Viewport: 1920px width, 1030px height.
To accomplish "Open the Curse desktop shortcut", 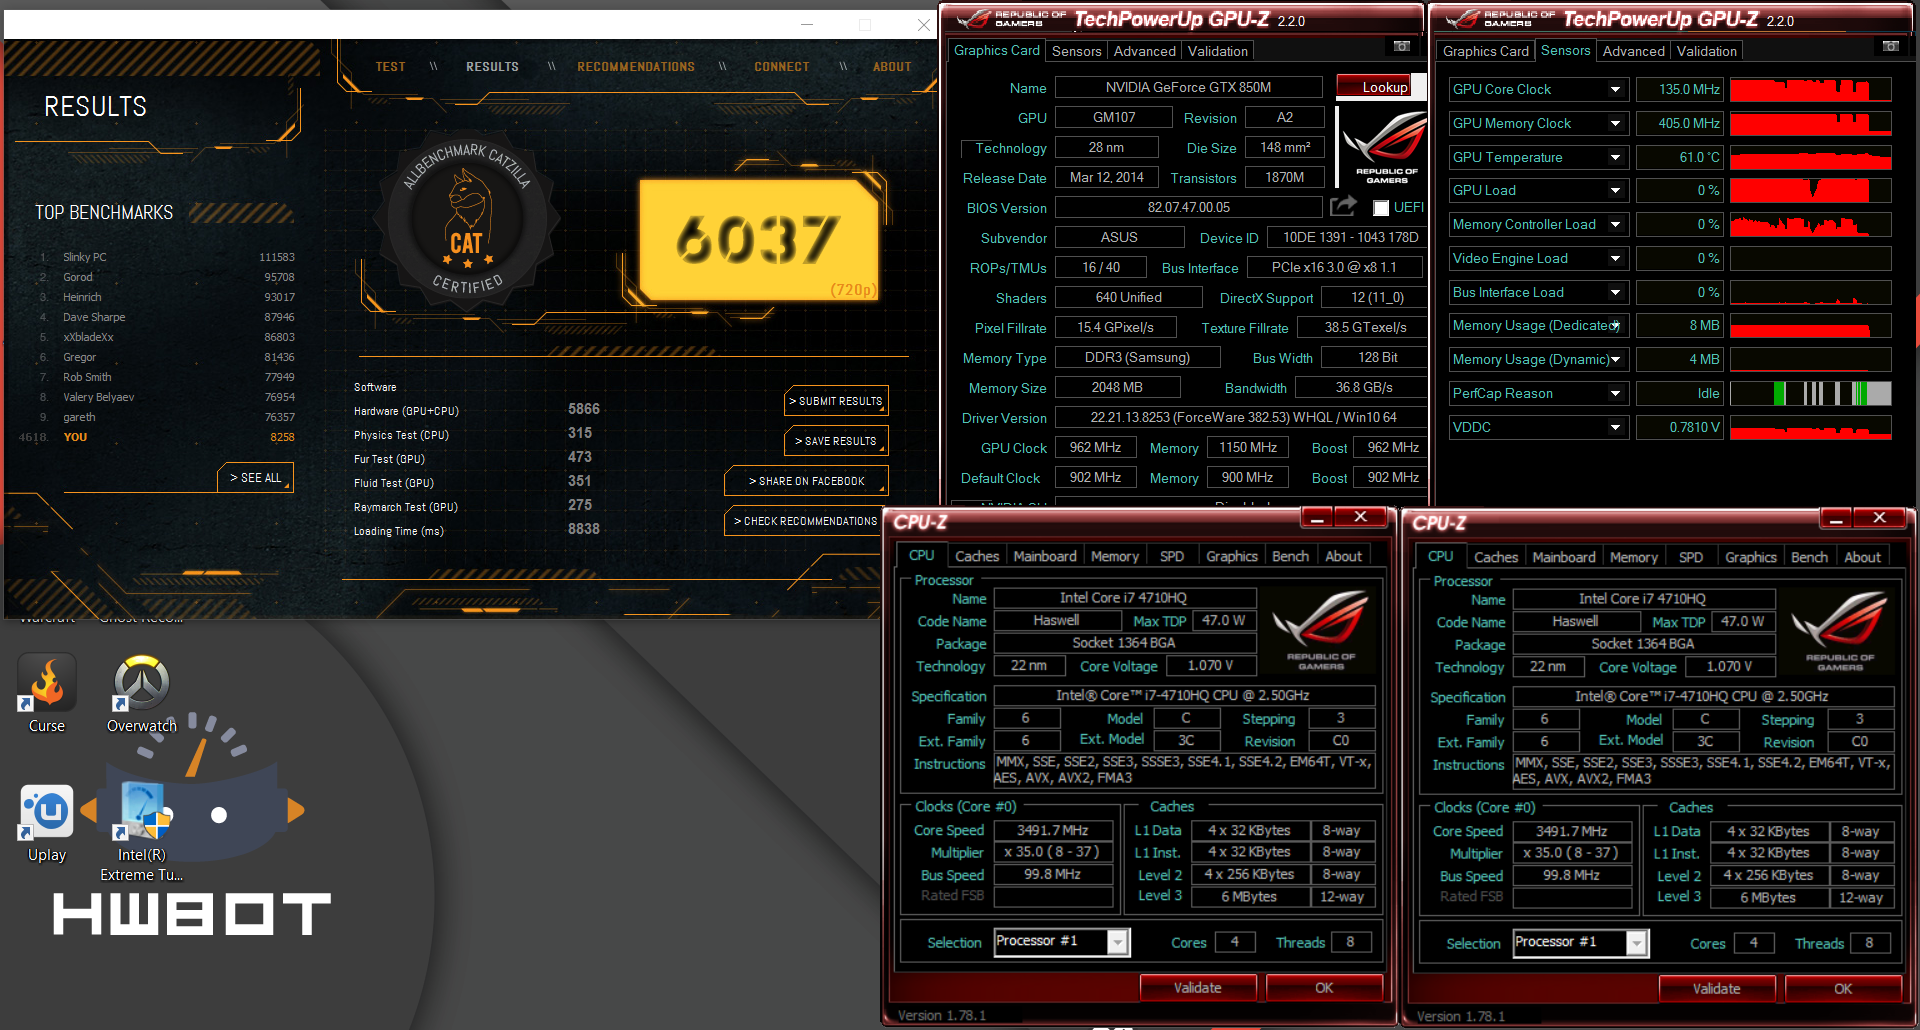I will click(46, 694).
